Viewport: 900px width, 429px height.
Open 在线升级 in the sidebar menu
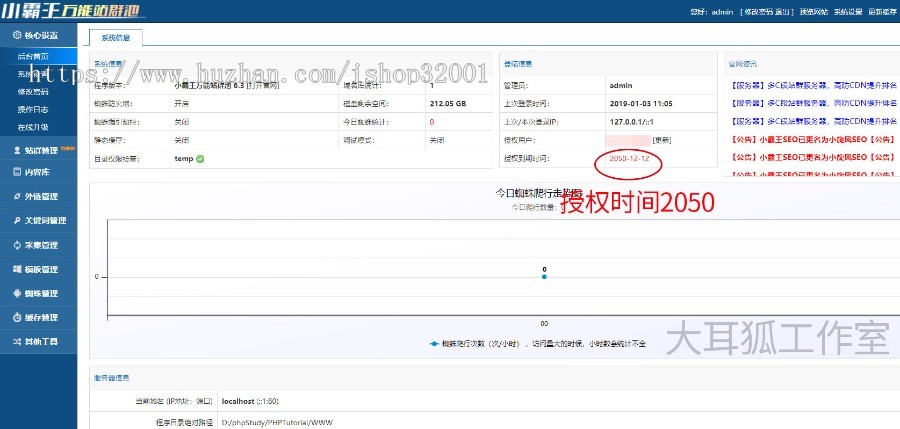[x=33, y=127]
